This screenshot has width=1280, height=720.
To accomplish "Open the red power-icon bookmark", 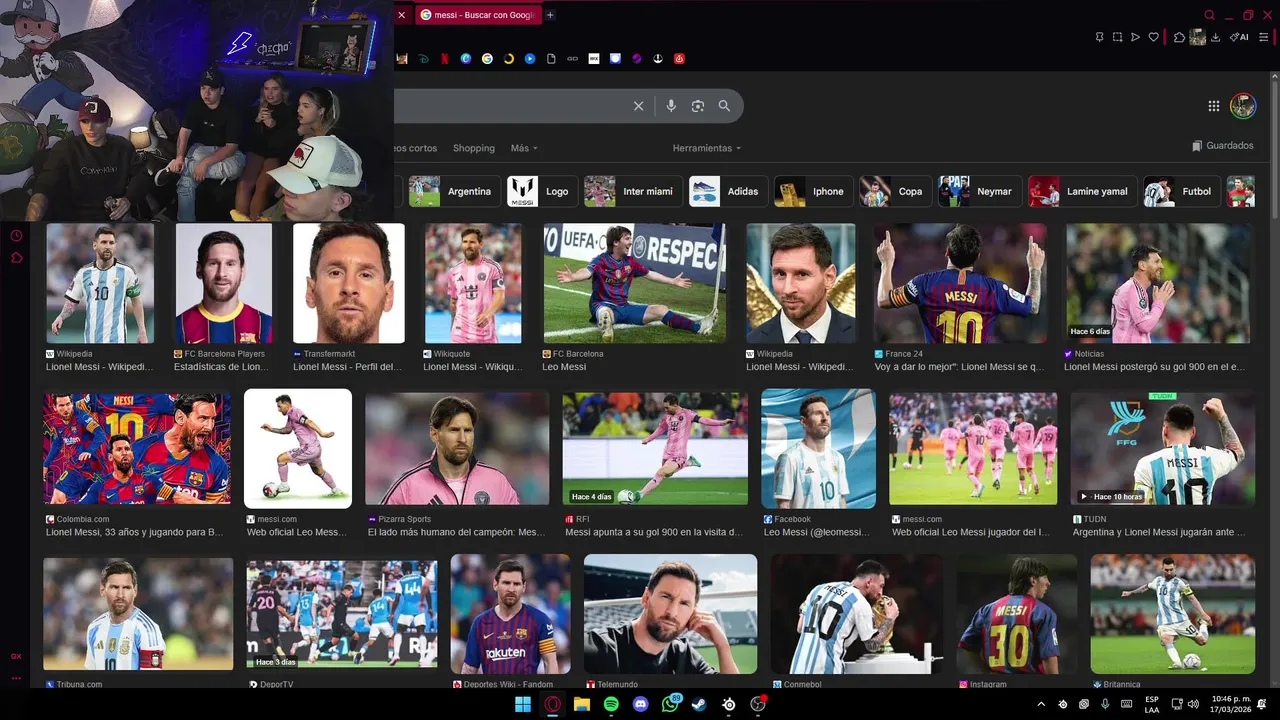I will coord(679,59).
